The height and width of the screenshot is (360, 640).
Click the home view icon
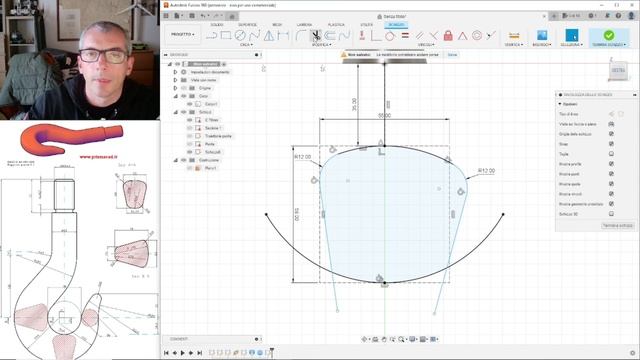coord(232,16)
